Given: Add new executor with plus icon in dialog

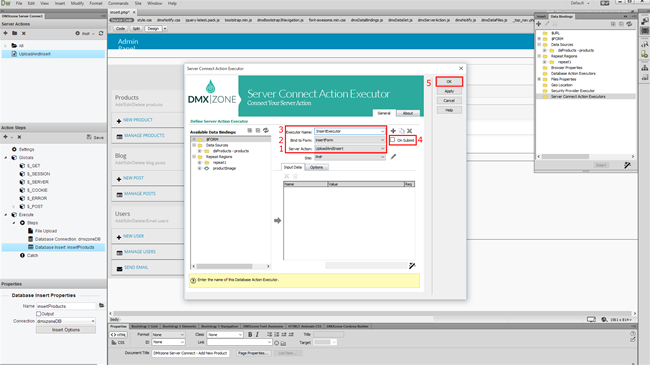Looking at the screenshot, I should (393, 131).
